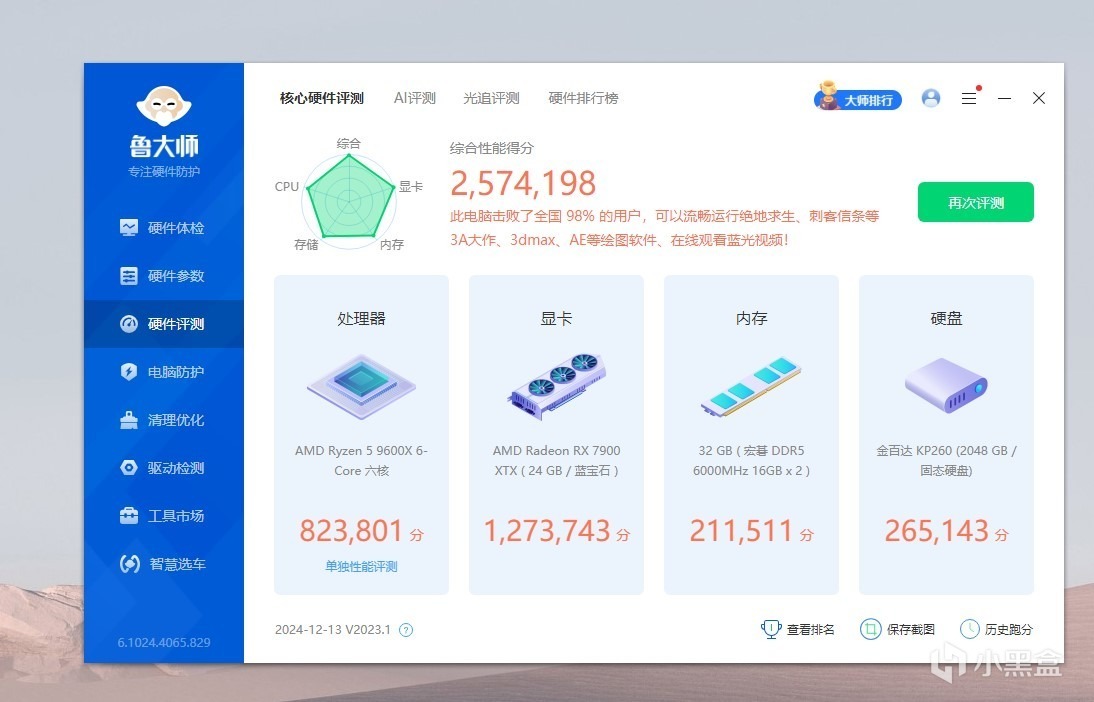Click AMD Radeon RX 7900 XTX text
The height and width of the screenshot is (702, 1094).
pyautogui.click(x=556, y=461)
